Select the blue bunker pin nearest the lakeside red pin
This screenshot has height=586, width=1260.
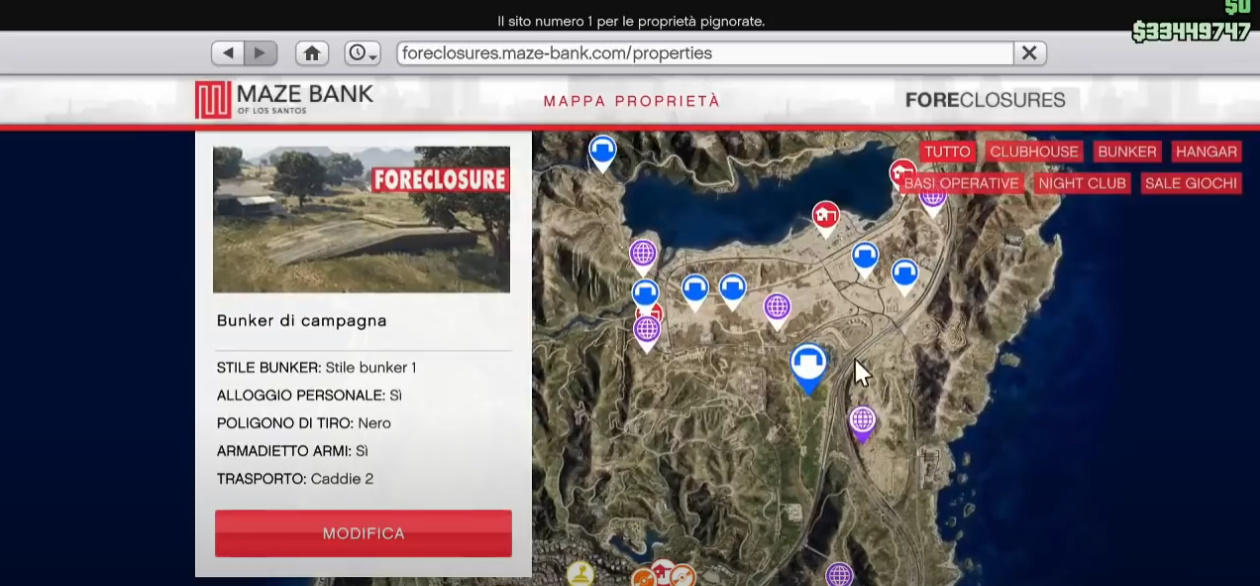(865, 258)
